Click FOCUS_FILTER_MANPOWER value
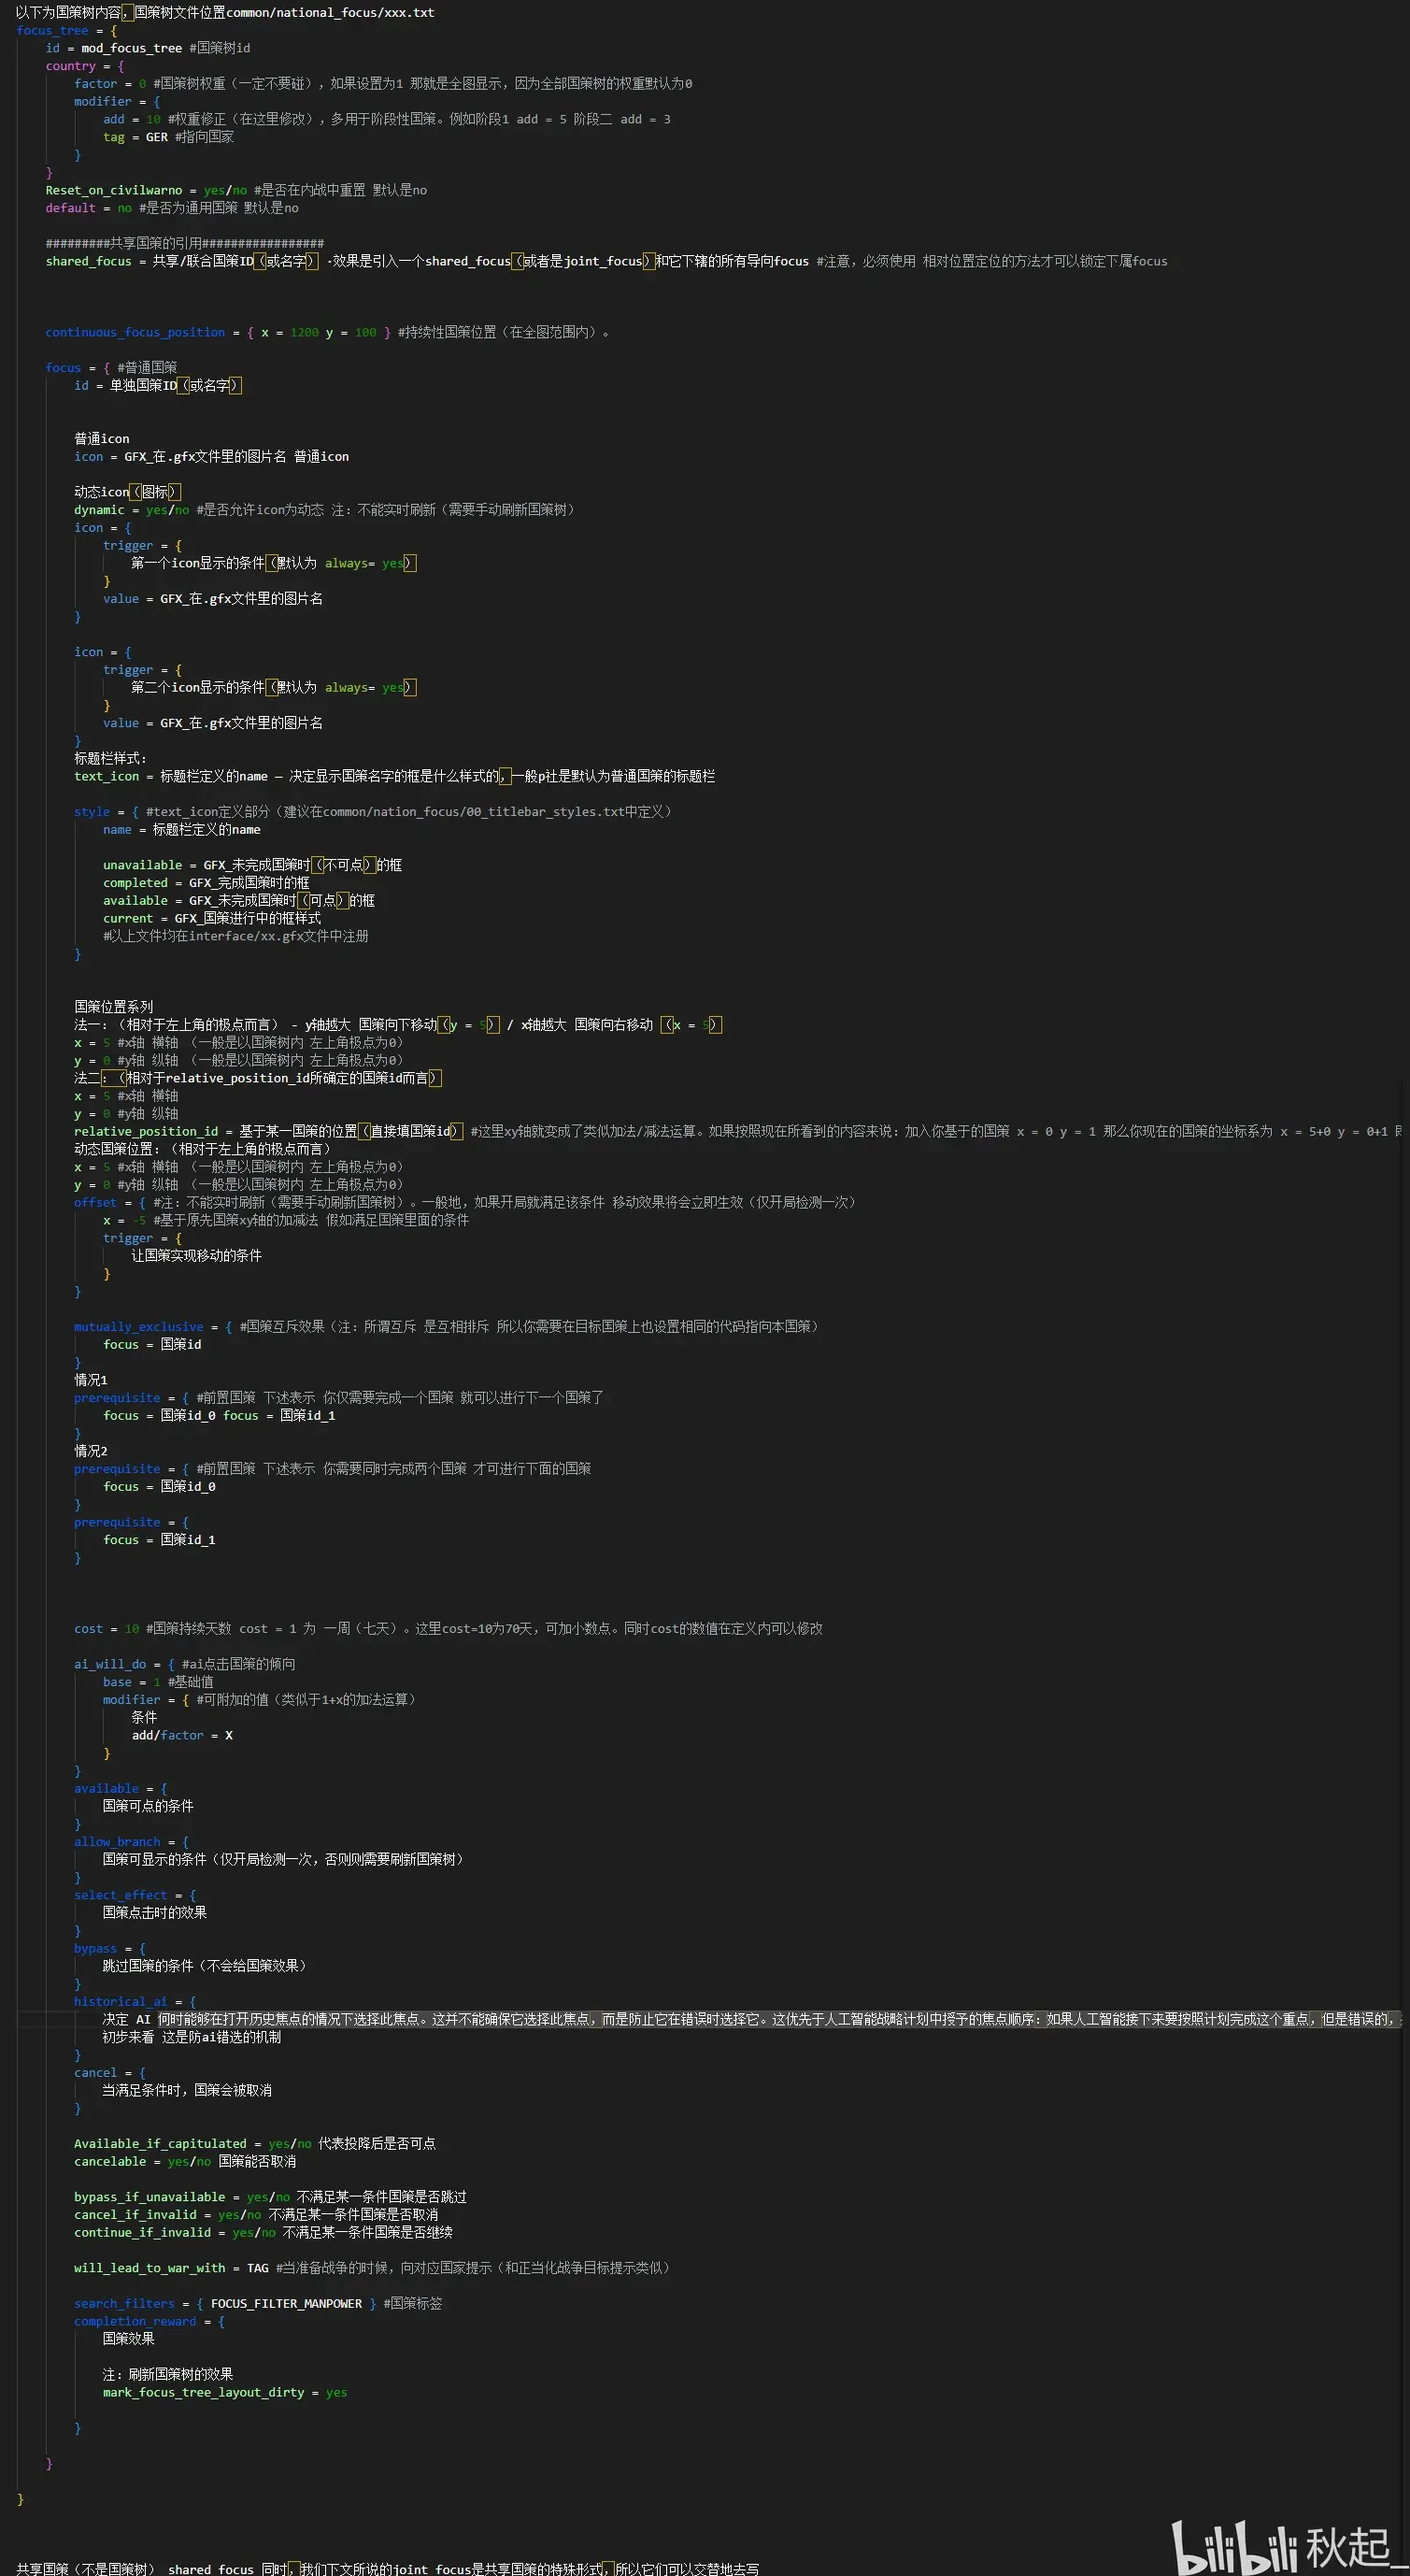Viewport: 1410px width, 2576px height. coord(286,2303)
